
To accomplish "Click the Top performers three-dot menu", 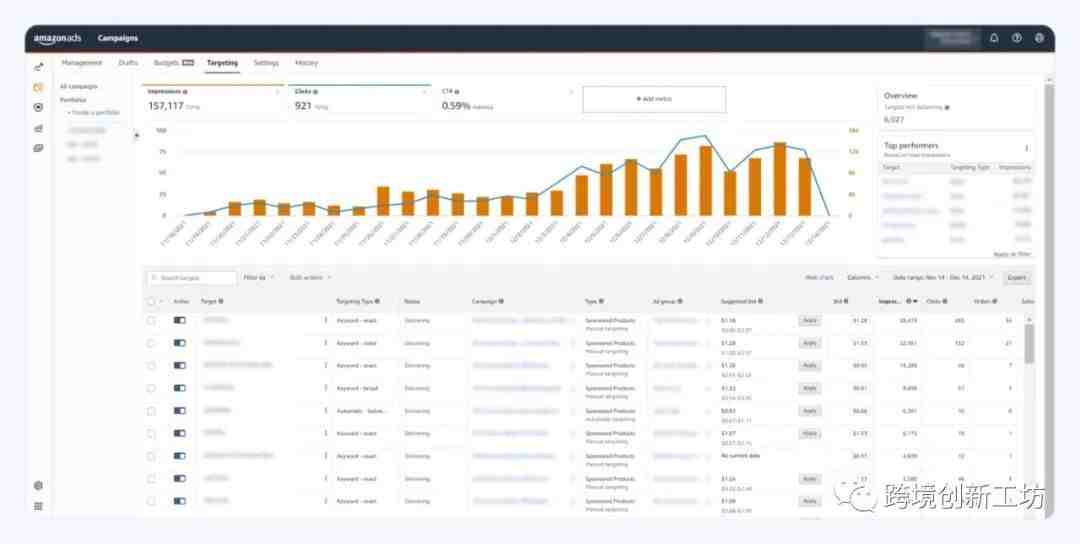I will (x=1026, y=147).
